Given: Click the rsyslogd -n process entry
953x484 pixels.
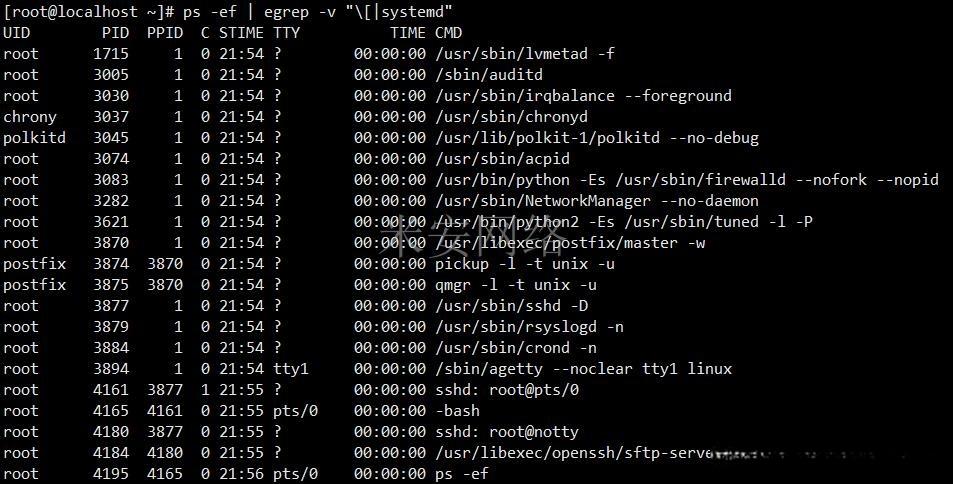Looking at the screenshot, I should pos(529,327).
